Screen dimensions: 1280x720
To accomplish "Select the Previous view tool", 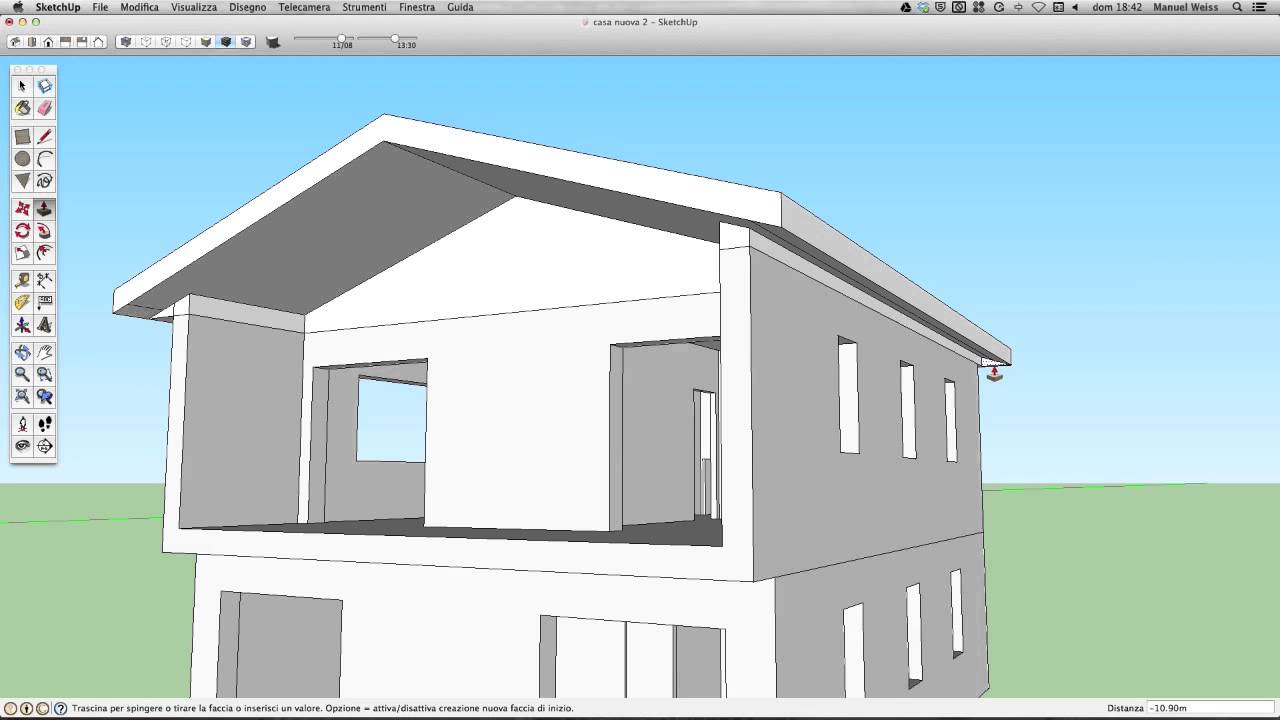I will pos(45,396).
